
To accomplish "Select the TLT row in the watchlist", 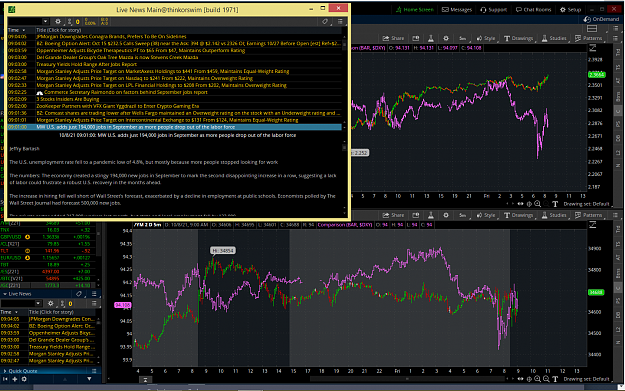I will pos(48,251).
